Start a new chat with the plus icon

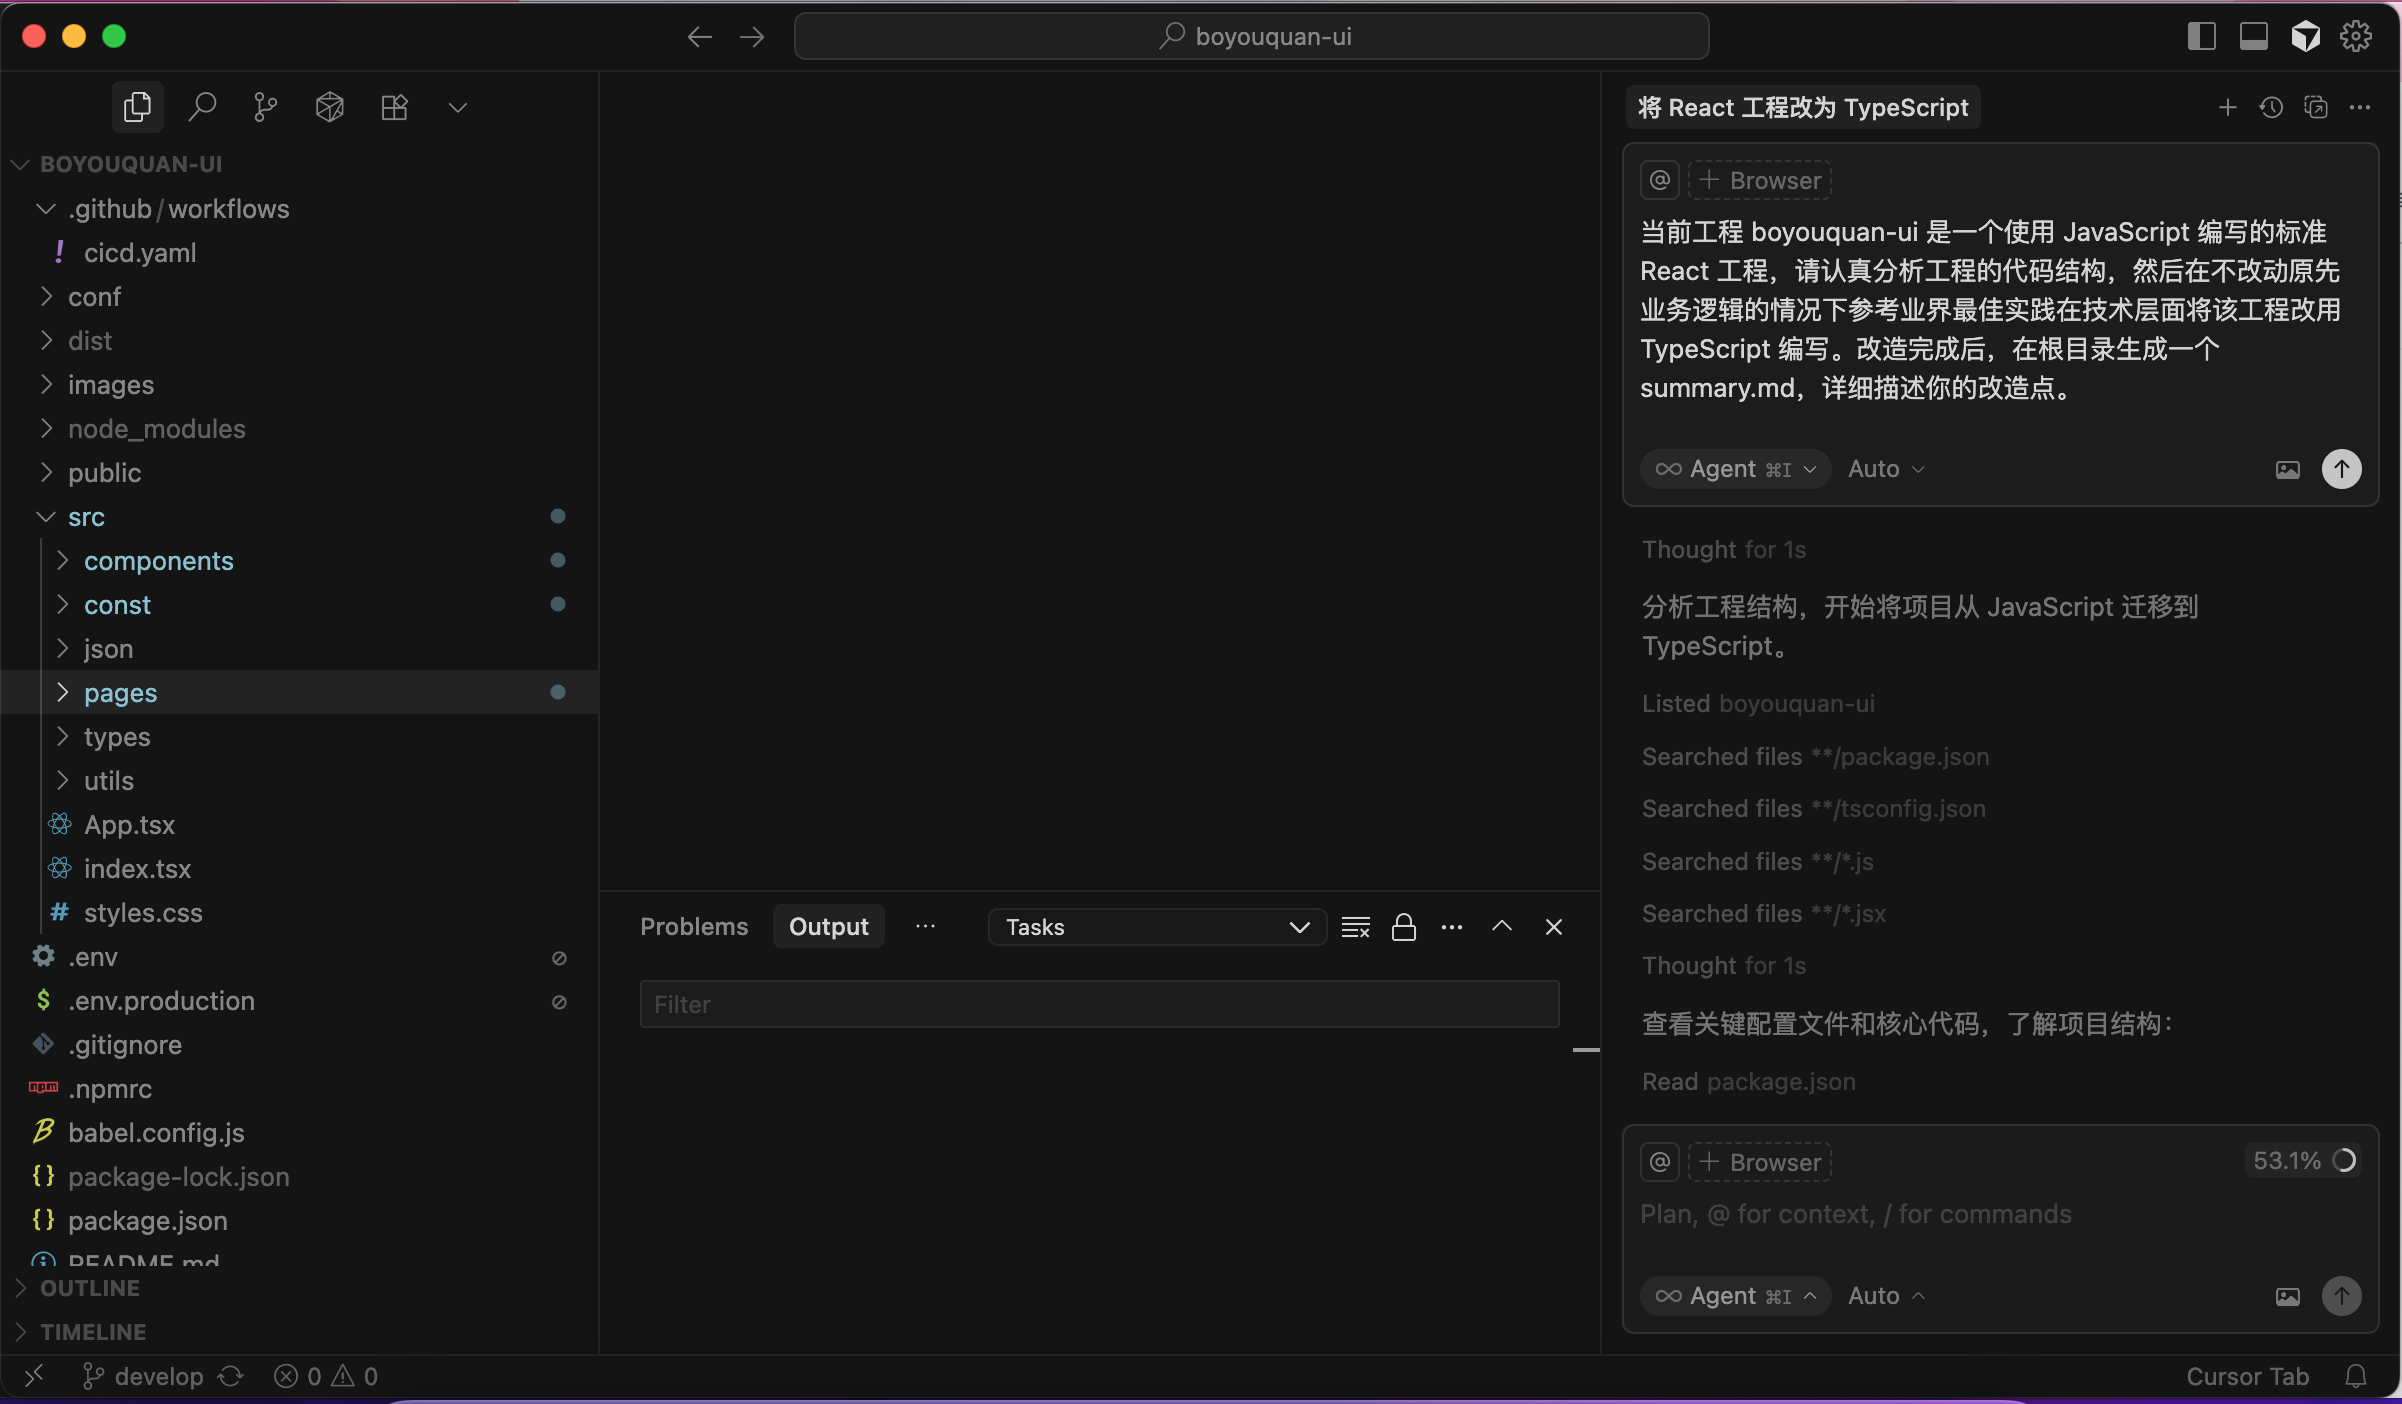click(x=2228, y=107)
